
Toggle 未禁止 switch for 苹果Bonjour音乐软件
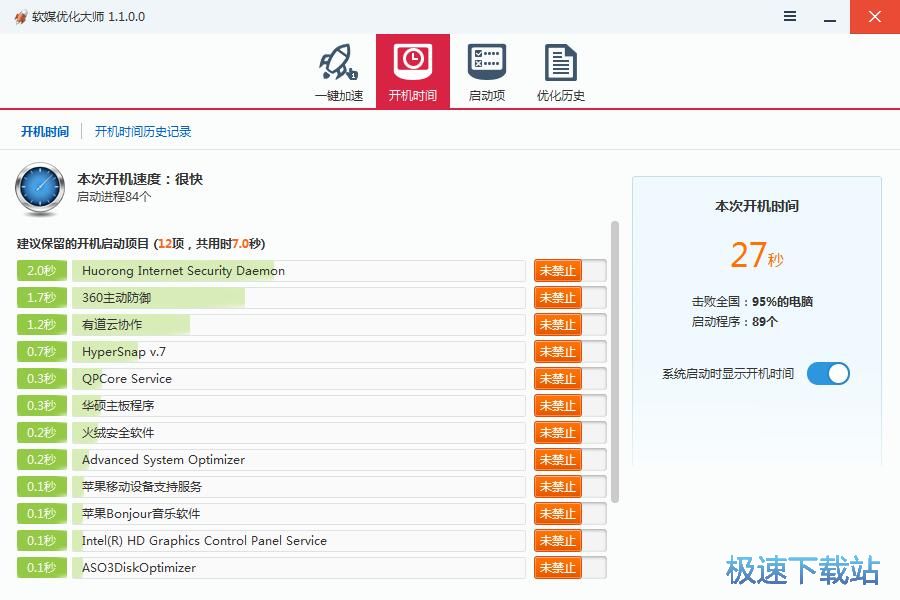pyautogui.click(x=570, y=513)
